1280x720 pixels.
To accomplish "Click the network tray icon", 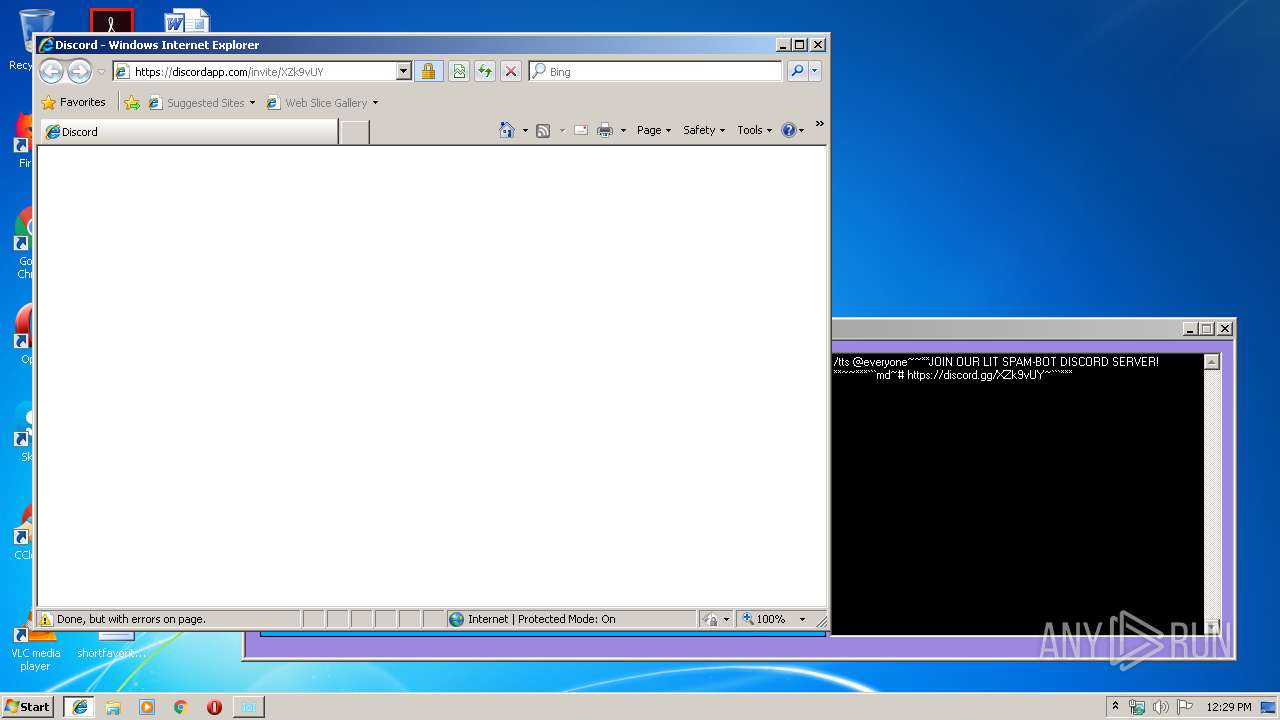I will pos(1137,707).
